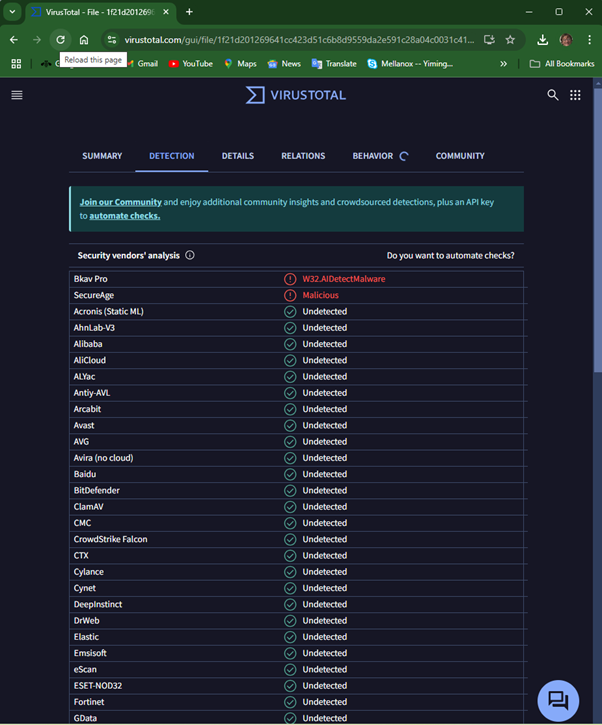Click the VirusTotal logo

pyautogui.click(x=296, y=95)
